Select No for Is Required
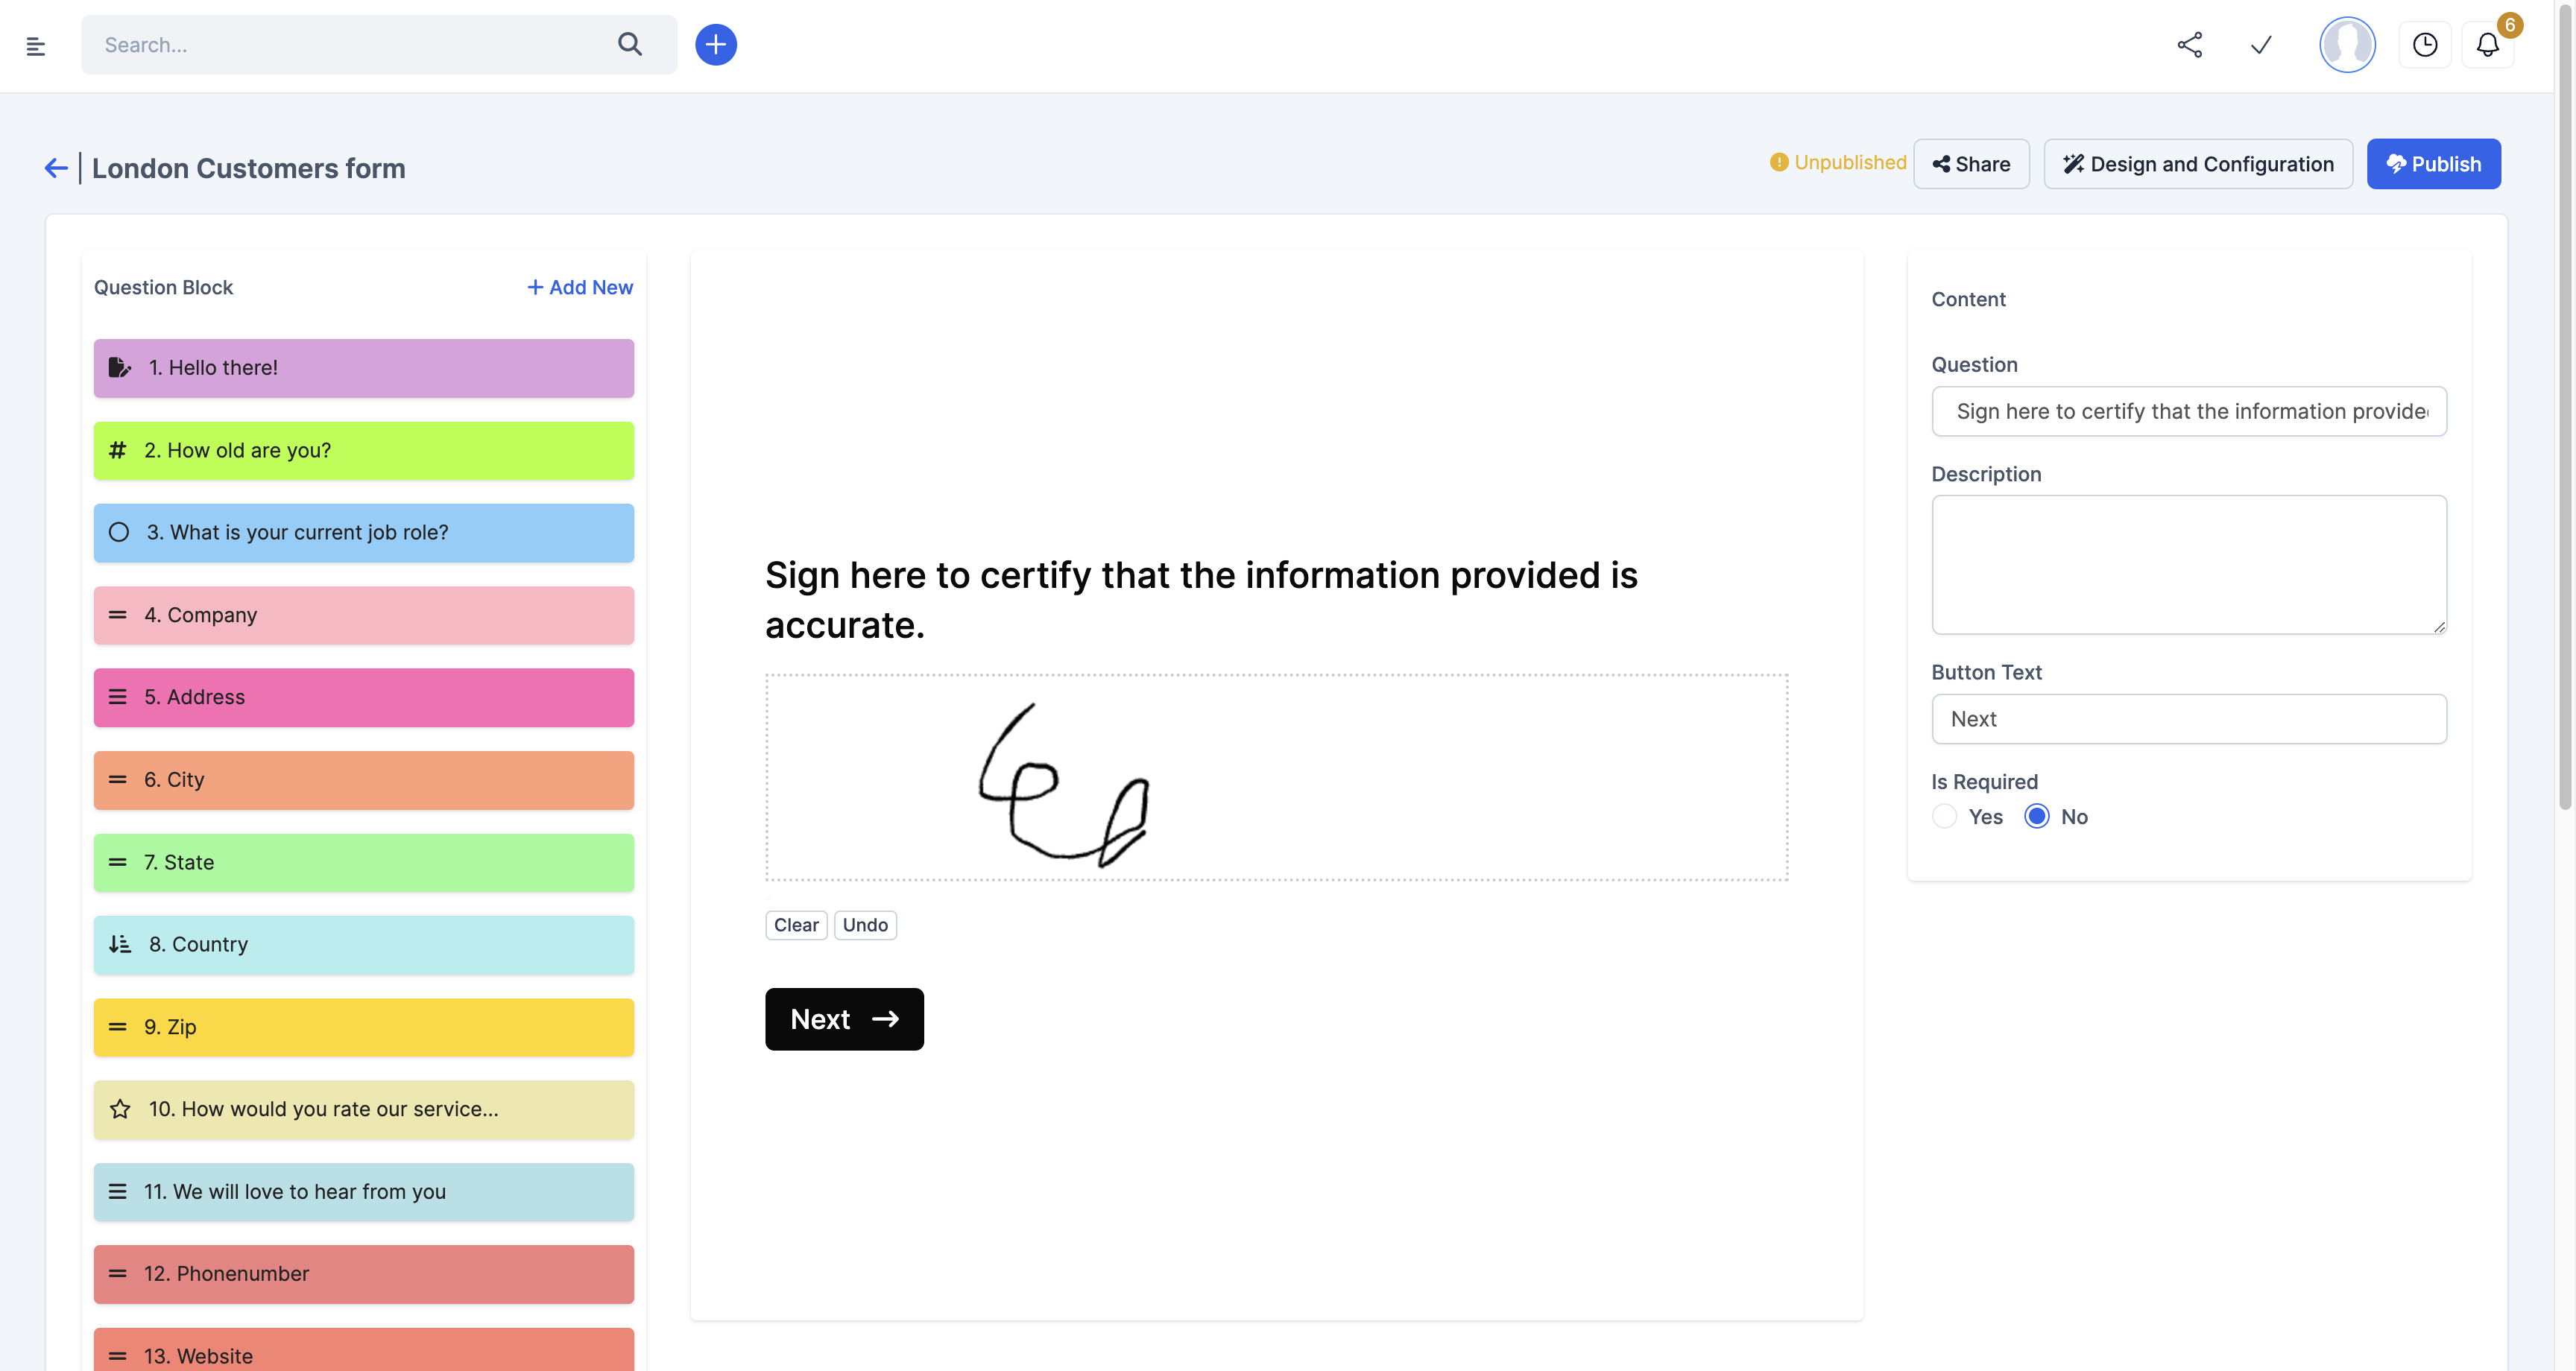This screenshot has width=2576, height=1371. (2036, 816)
